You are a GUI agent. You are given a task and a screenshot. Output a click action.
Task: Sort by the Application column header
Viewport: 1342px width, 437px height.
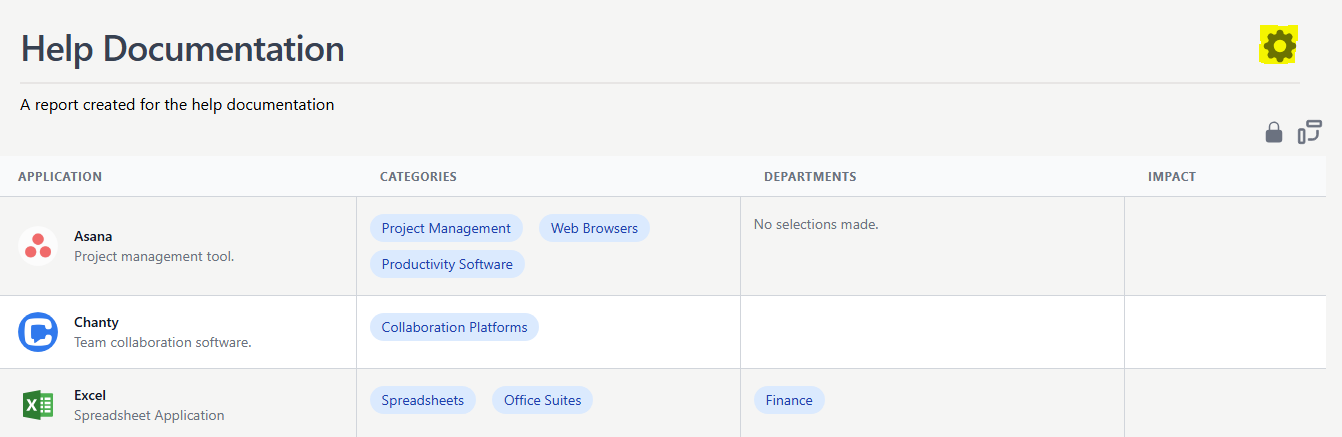coord(60,177)
